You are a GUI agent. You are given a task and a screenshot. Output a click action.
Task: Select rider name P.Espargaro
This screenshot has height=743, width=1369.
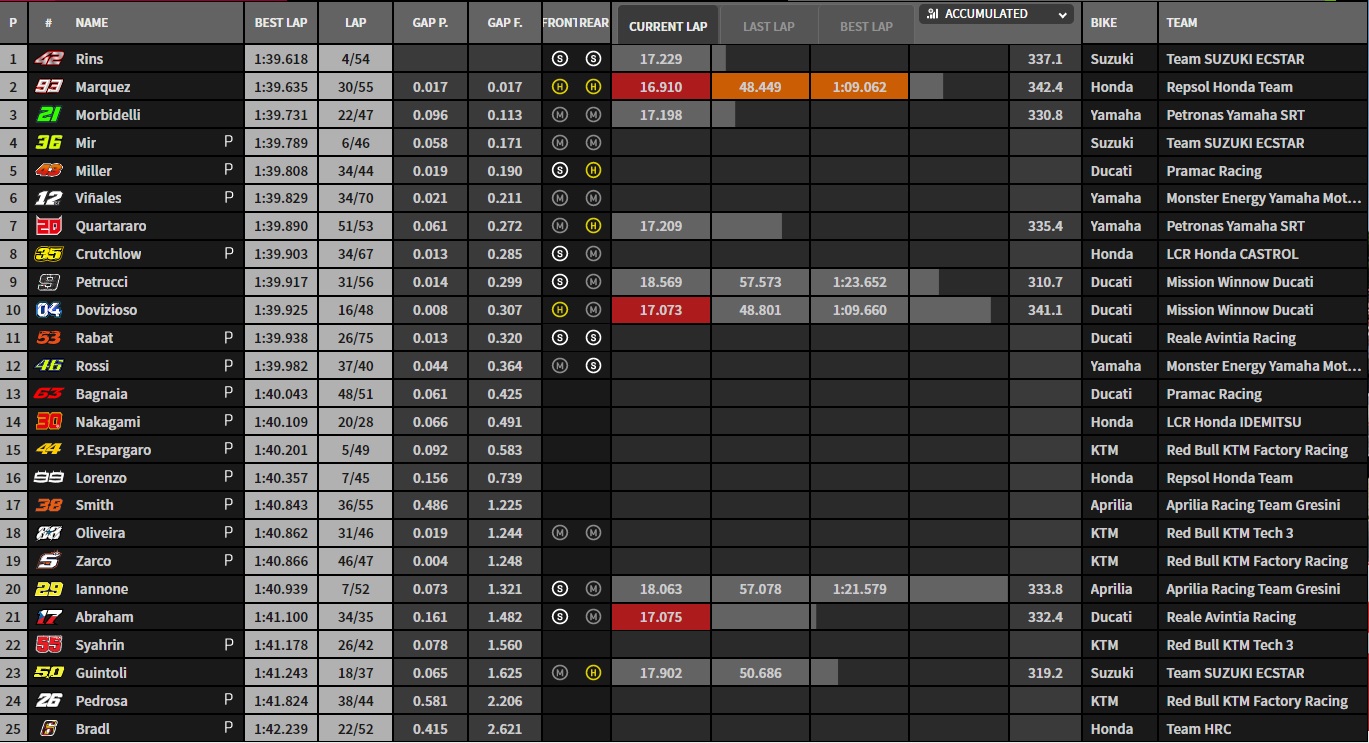pyautogui.click(x=113, y=450)
